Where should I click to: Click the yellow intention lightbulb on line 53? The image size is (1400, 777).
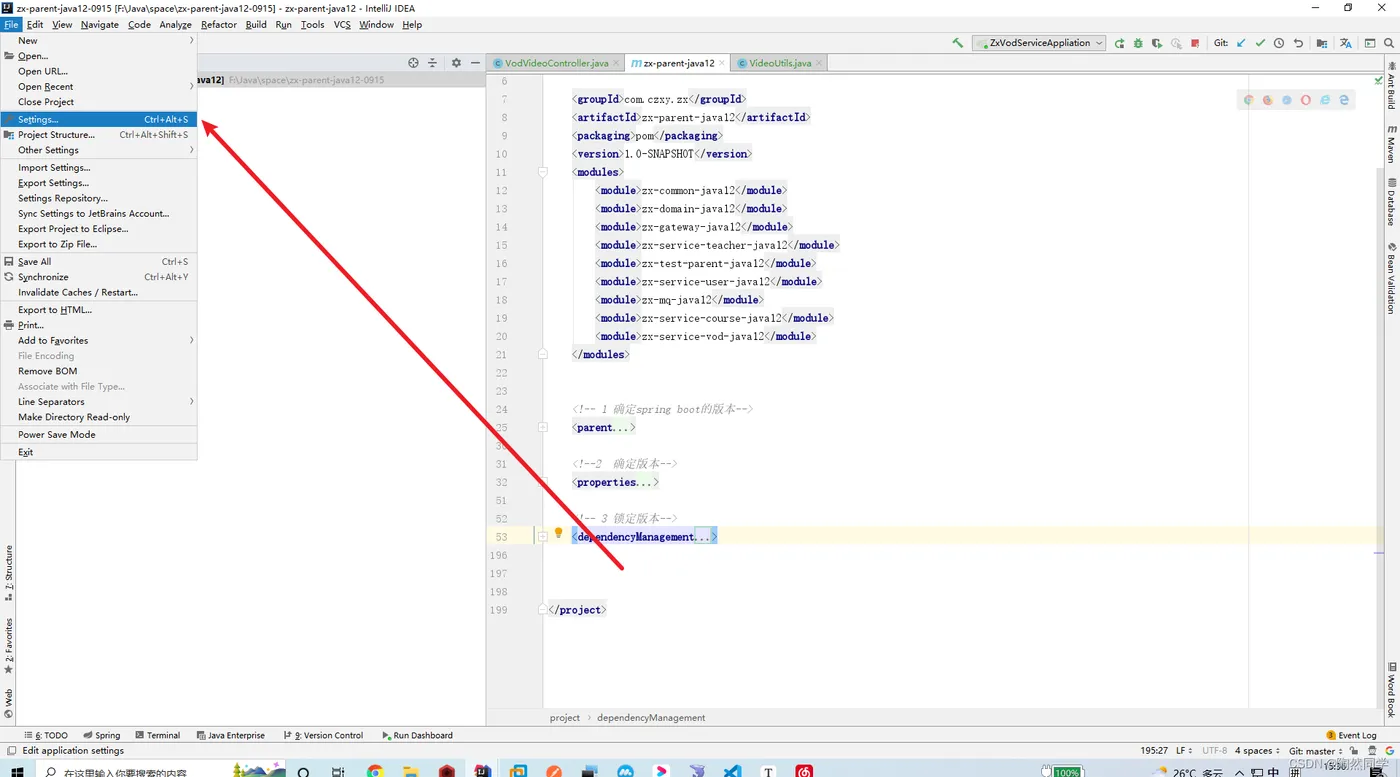(x=558, y=533)
